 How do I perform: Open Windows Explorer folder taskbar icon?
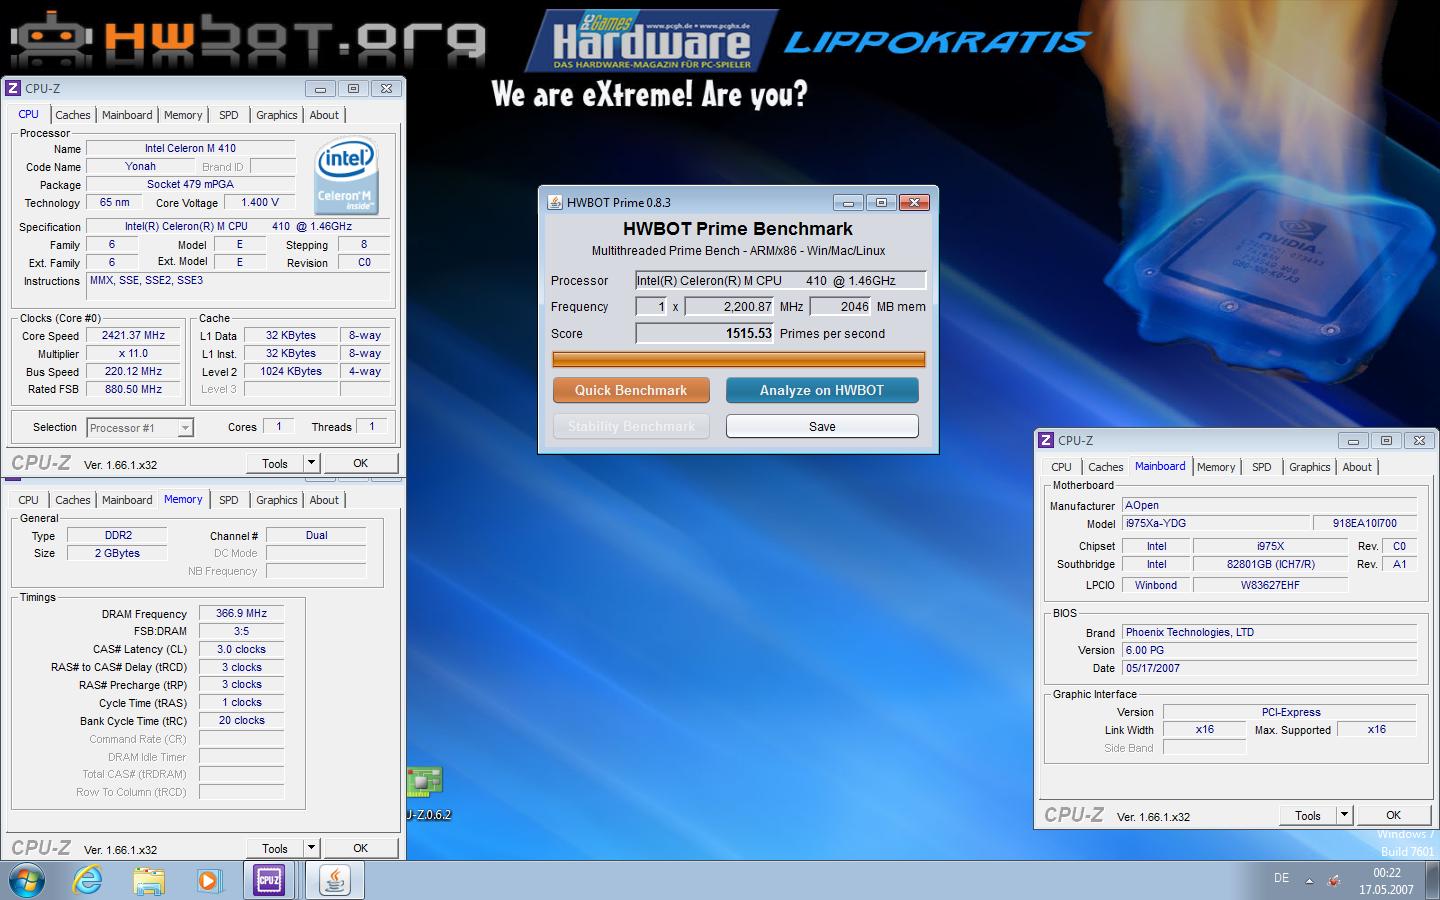coord(148,881)
